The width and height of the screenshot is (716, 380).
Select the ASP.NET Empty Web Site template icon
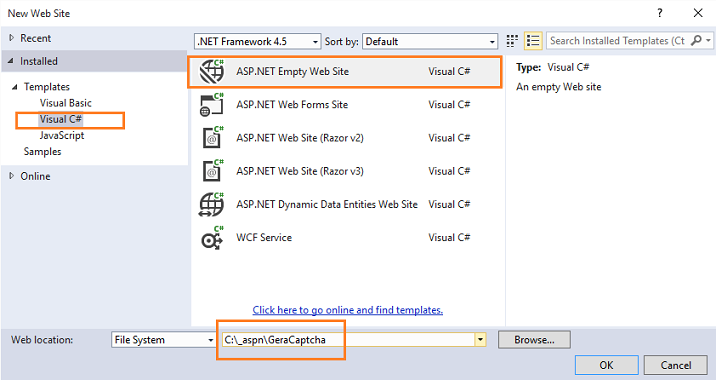[212, 71]
